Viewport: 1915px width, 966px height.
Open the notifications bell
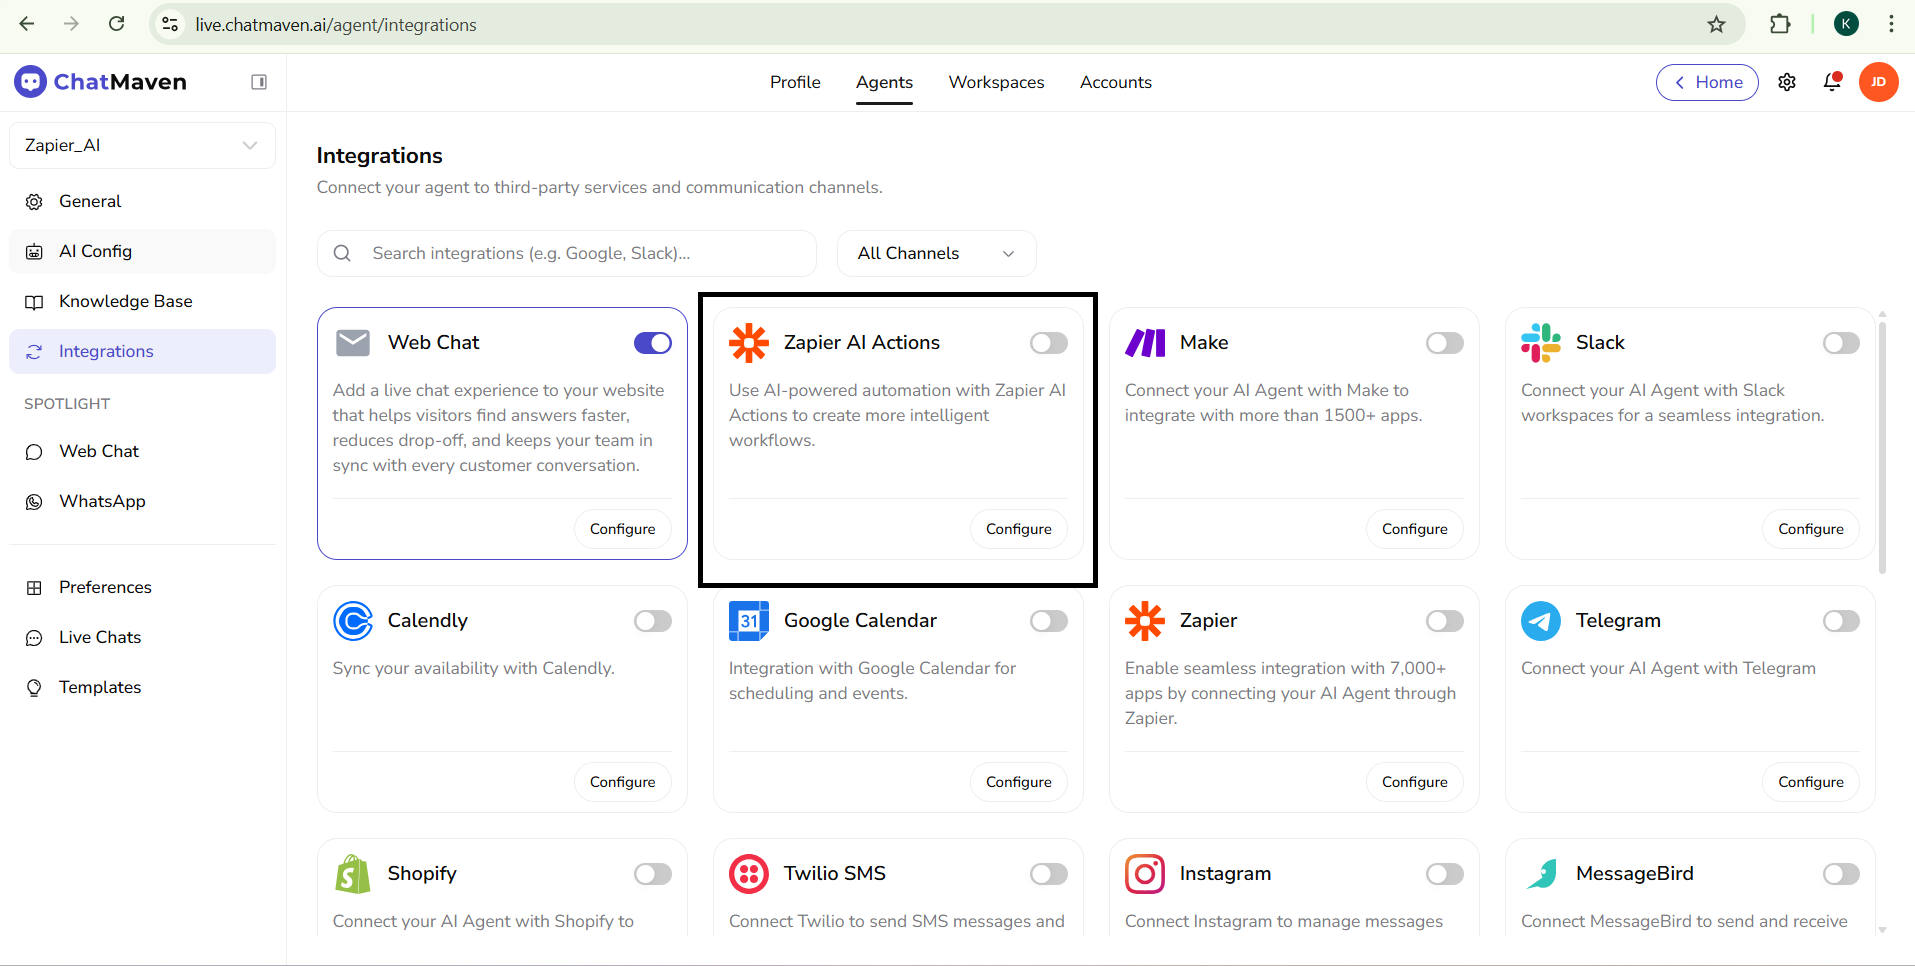[1832, 82]
